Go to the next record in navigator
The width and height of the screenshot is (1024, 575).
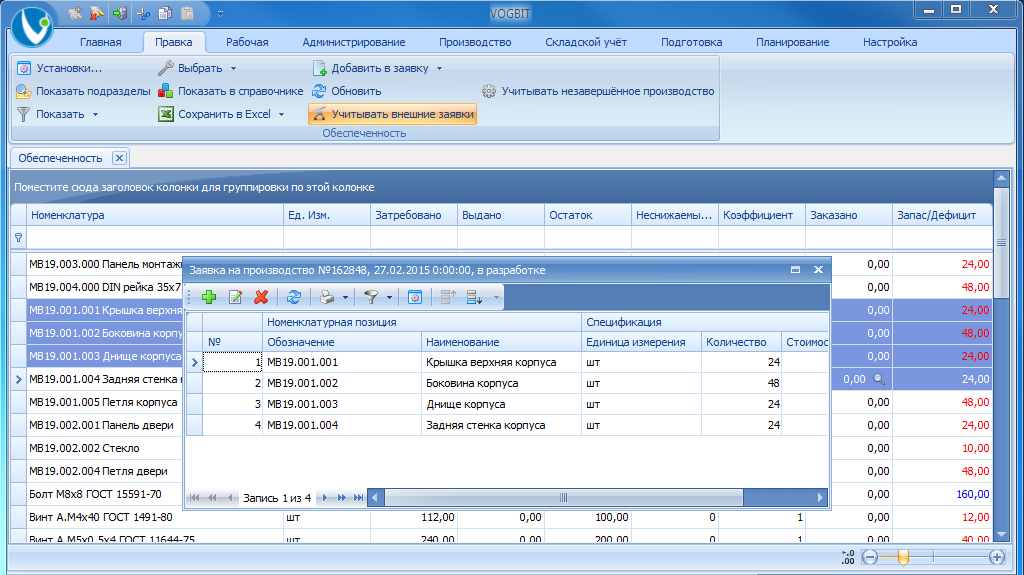coord(325,498)
